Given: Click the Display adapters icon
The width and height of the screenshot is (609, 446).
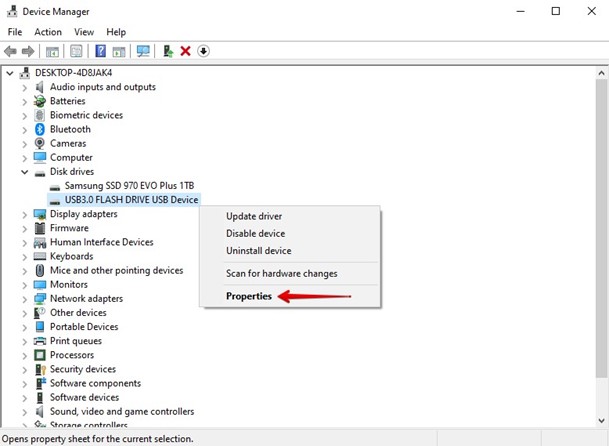Looking at the screenshot, I should [x=40, y=214].
